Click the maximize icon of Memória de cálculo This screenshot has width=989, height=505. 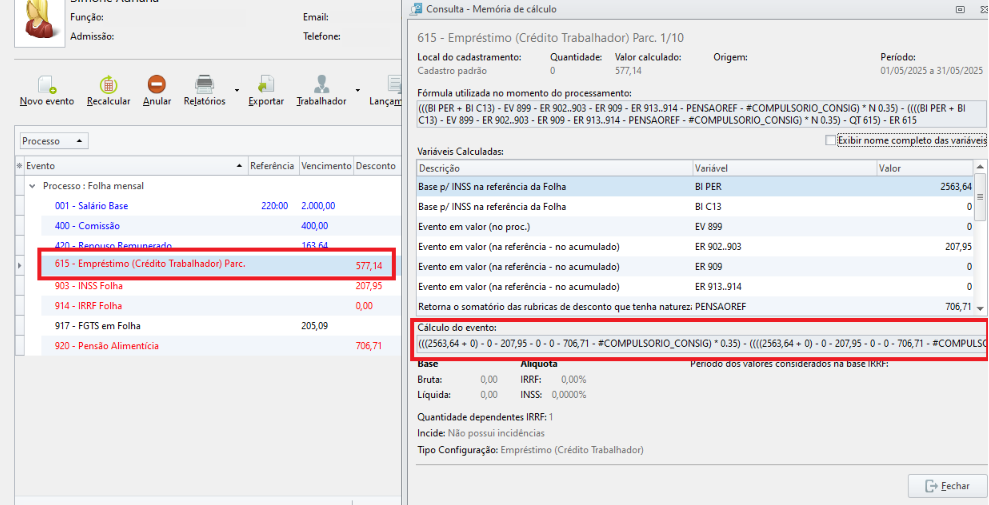point(959,9)
